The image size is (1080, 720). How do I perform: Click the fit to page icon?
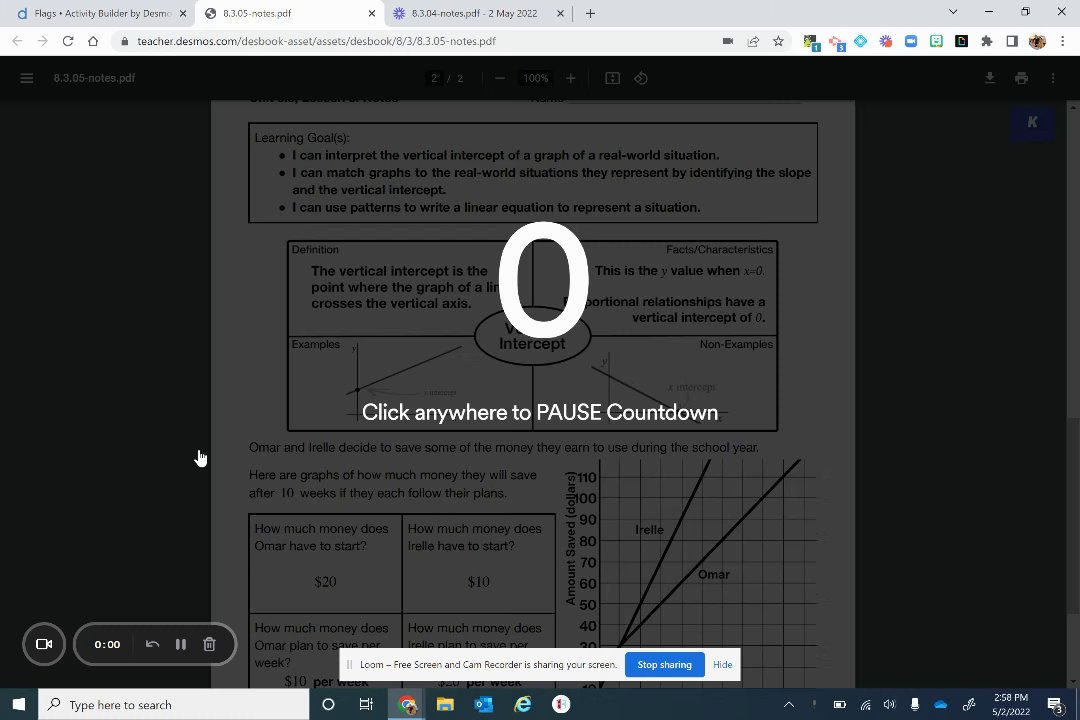coord(612,78)
